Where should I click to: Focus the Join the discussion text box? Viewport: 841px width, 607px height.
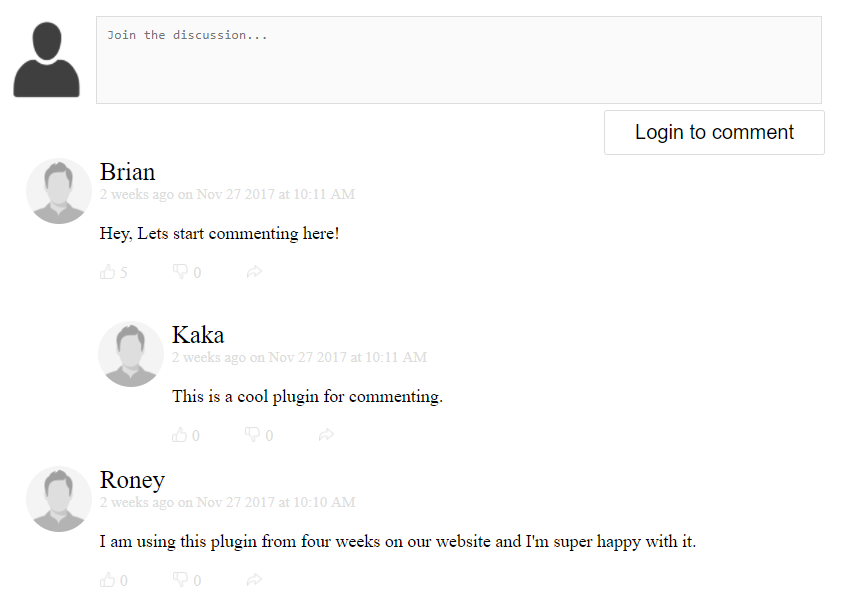[x=459, y=60]
